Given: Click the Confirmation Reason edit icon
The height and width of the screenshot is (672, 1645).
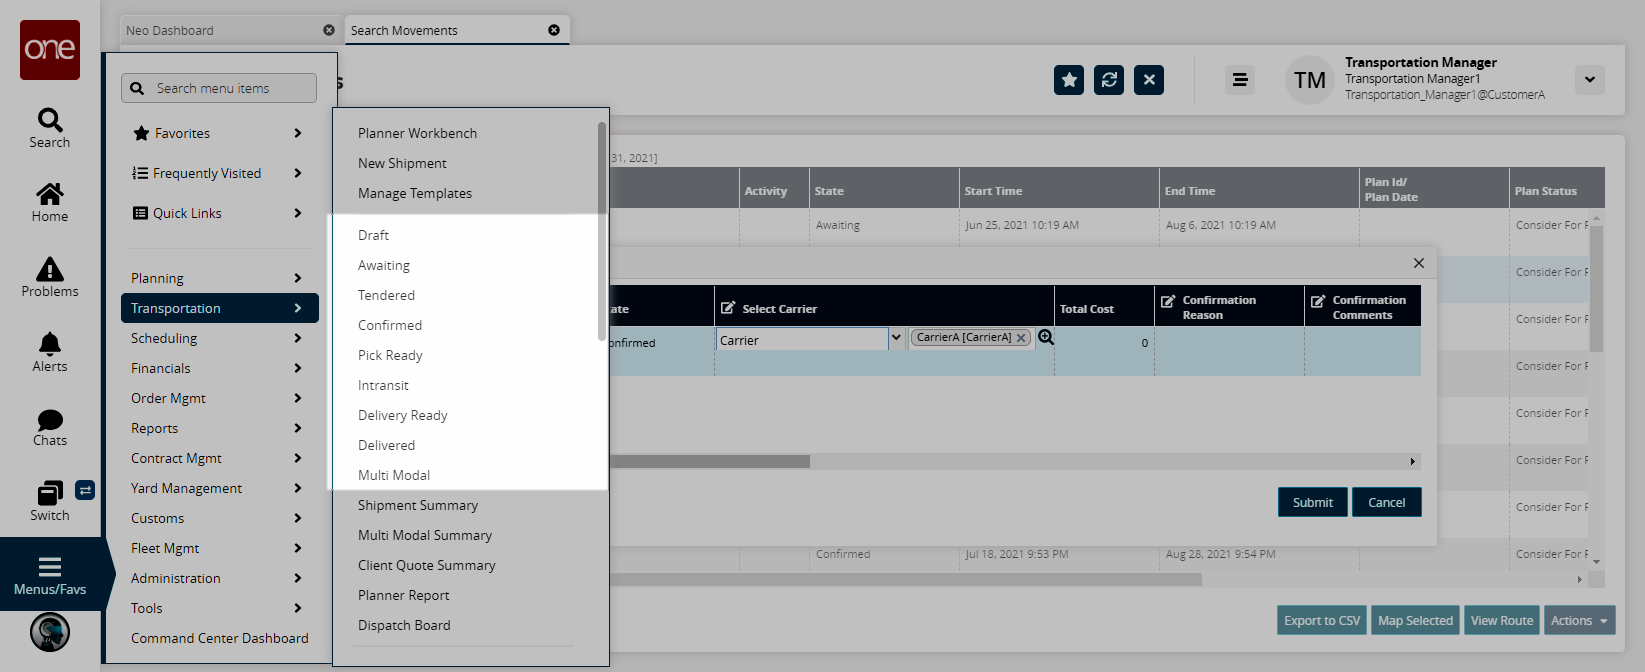Looking at the screenshot, I should [1168, 300].
